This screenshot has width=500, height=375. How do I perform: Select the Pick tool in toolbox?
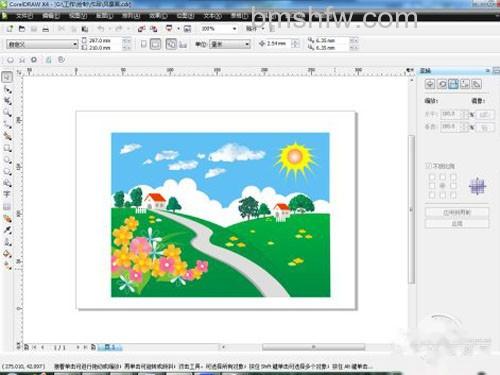click(x=7, y=77)
